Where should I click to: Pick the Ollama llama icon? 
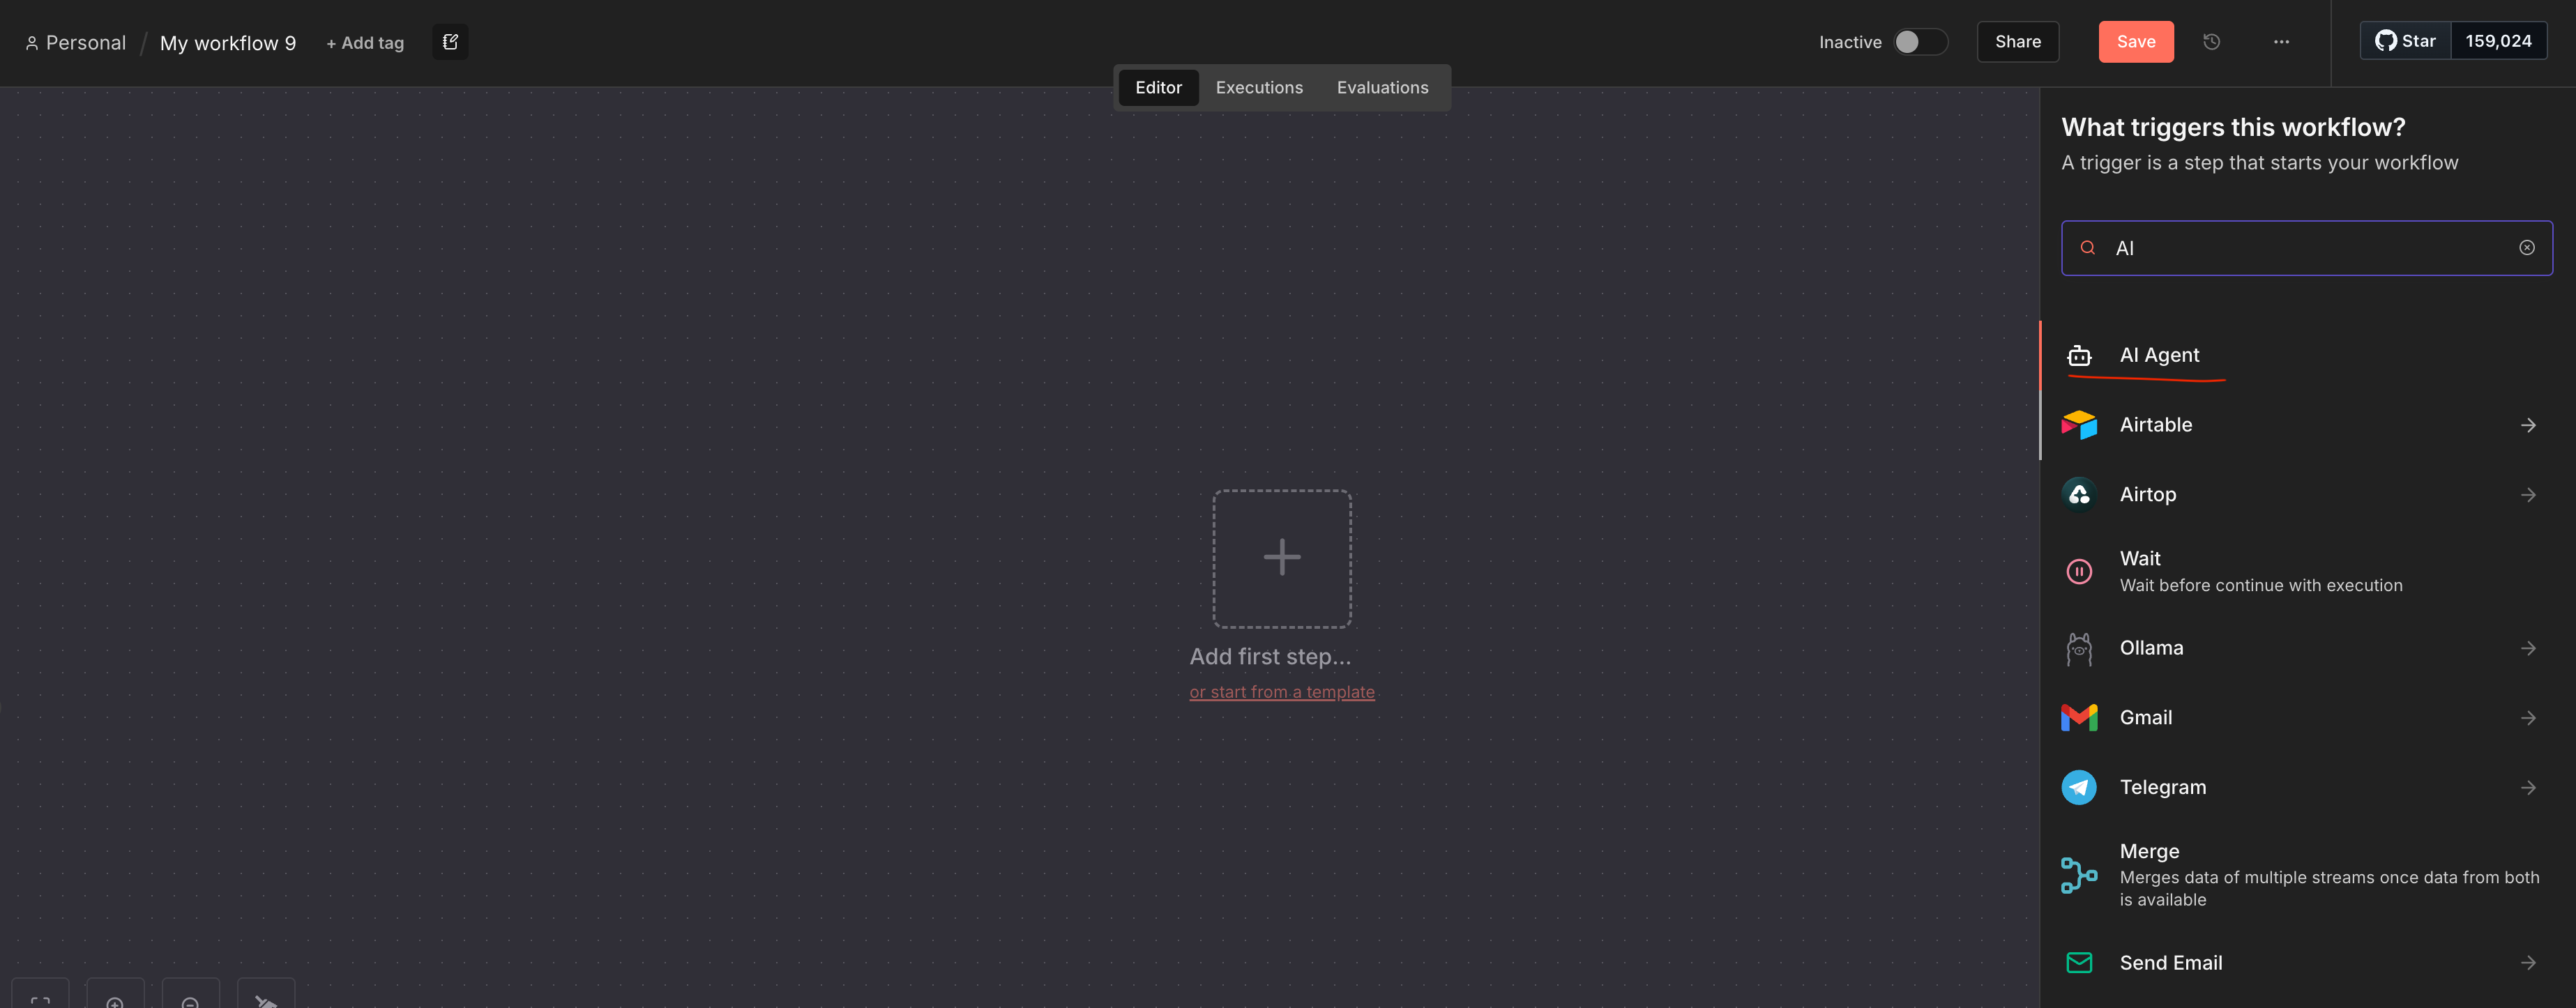click(2079, 649)
